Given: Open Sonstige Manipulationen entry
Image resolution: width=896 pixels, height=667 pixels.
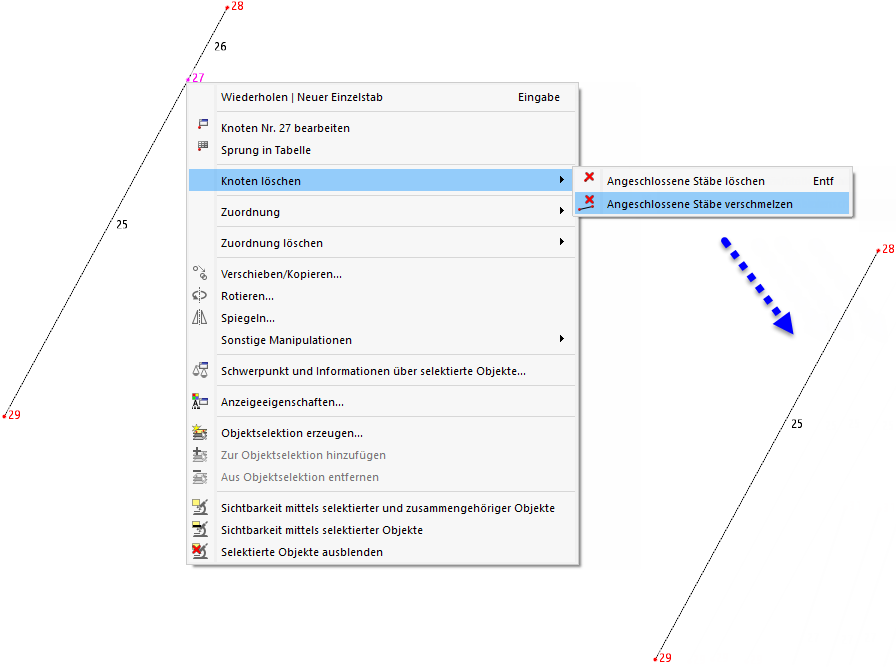Looking at the screenshot, I should pyautogui.click(x=381, y=340).
